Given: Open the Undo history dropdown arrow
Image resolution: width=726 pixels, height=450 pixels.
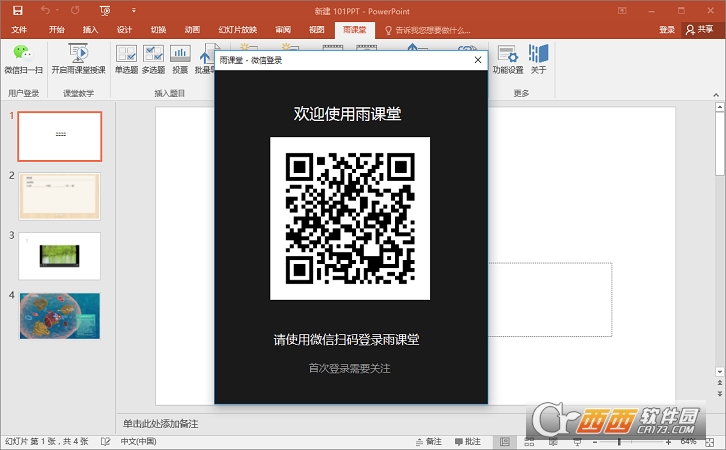Looking at the screenshot, I should (57, 10).
